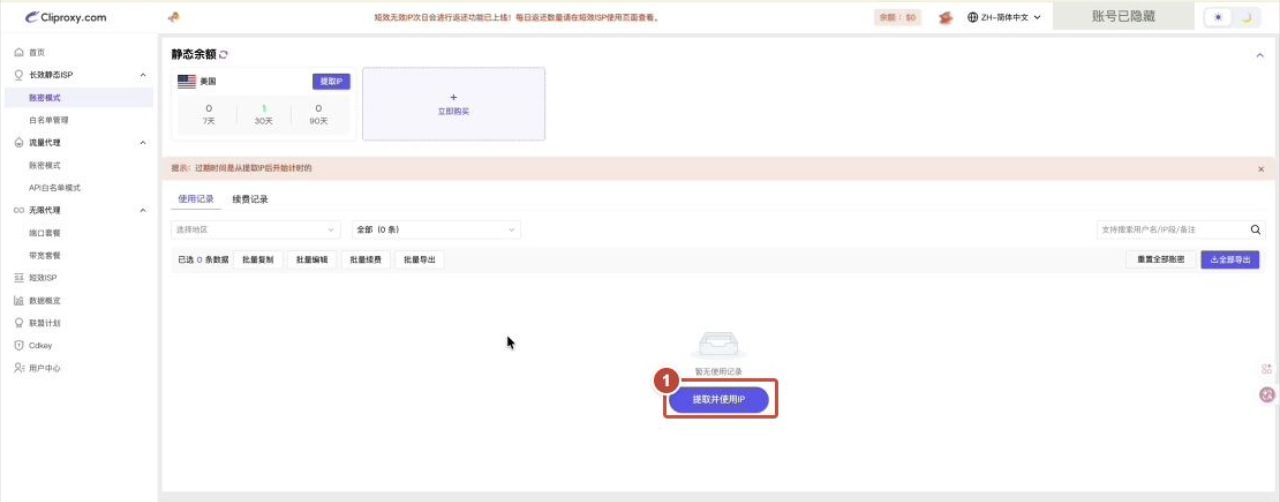Open the 选择地区 dropdown
This screenshot has width=1280, height=502.
(255, 230)
